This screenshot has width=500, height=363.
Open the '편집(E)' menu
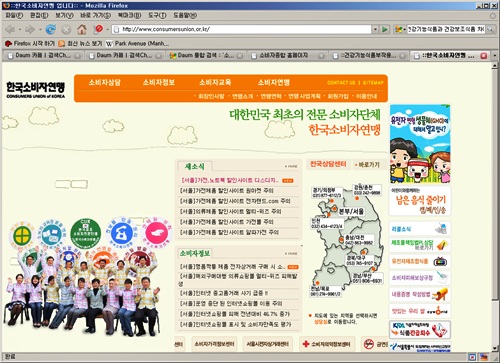point(39,15)
